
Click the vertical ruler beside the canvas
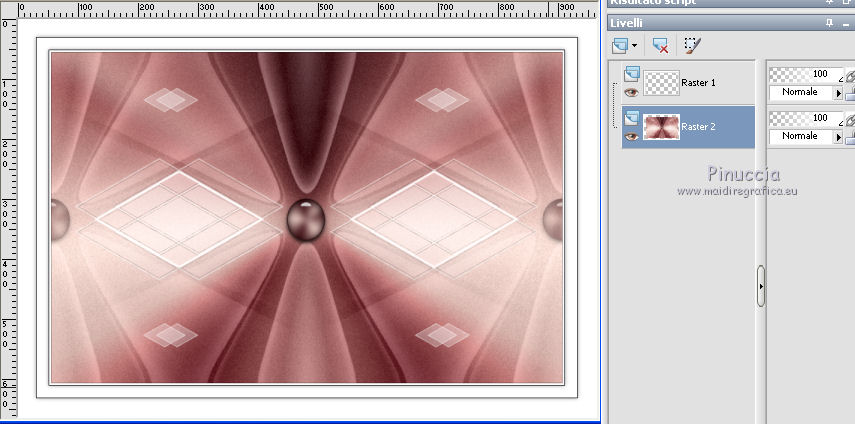click(9, 218)
